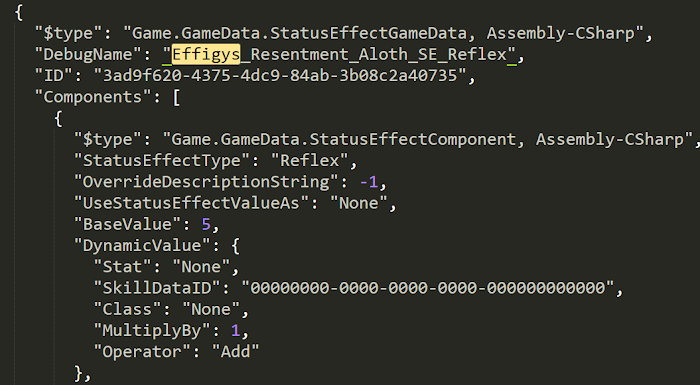Click the SkillDataID zero GUID value

point(428,288)
